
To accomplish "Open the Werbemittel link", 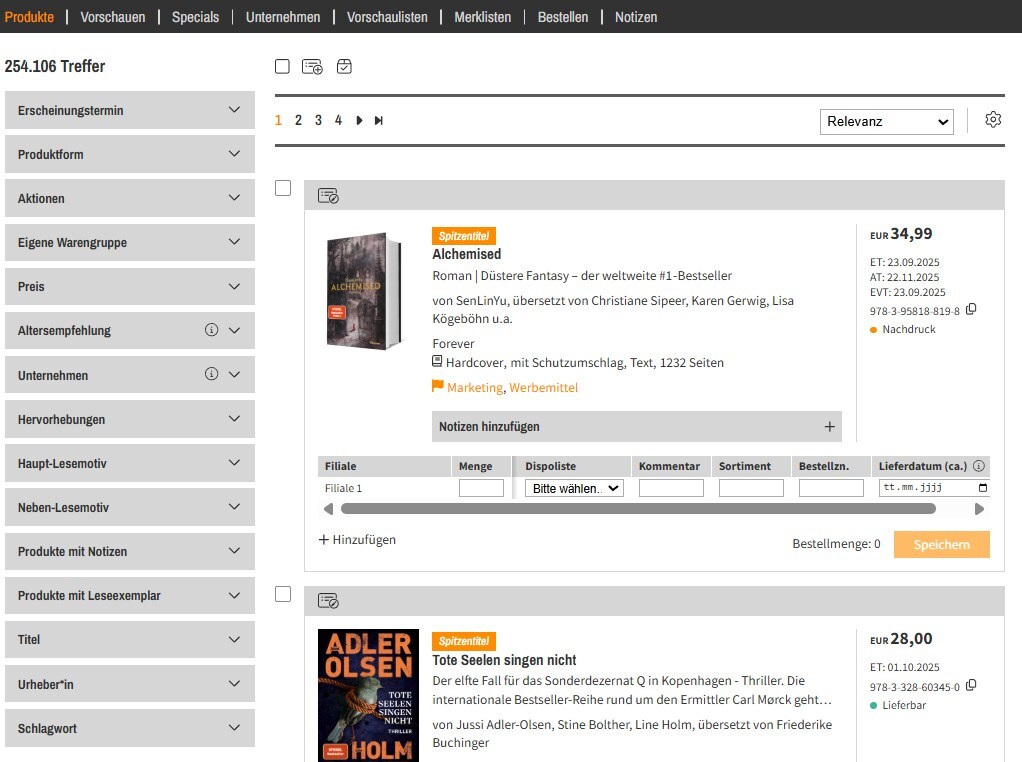I will (543, 388).
